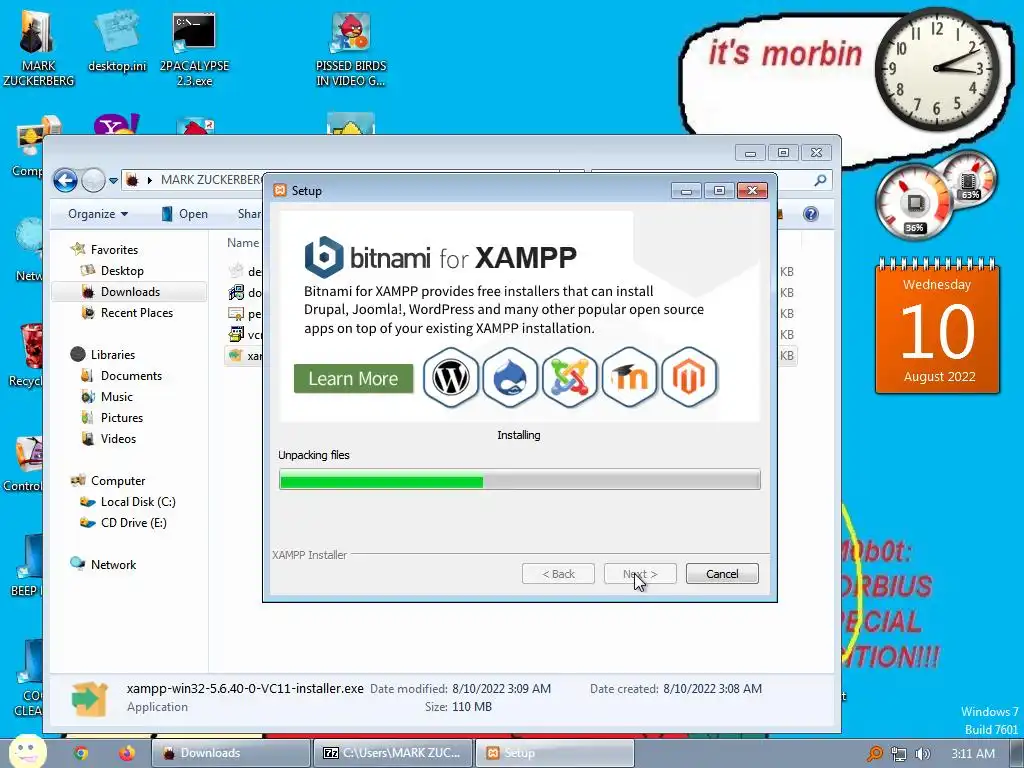Click the Explorer search magnifier icon

click(x=821, y=180)
